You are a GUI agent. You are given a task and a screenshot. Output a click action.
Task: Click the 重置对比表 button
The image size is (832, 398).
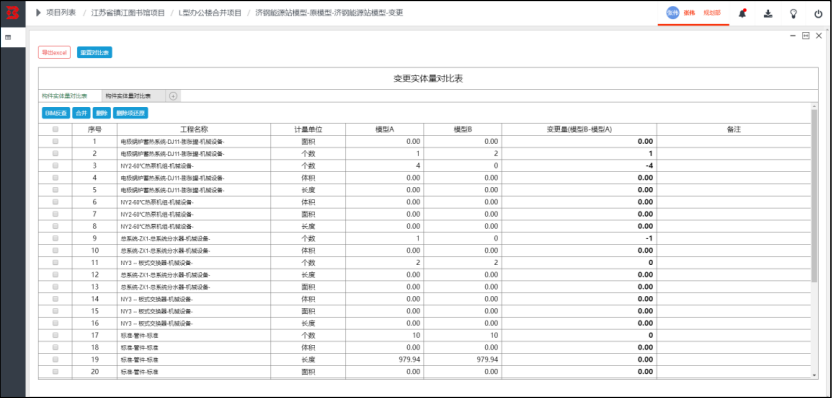pyautogui.click(x=94, y=53)
